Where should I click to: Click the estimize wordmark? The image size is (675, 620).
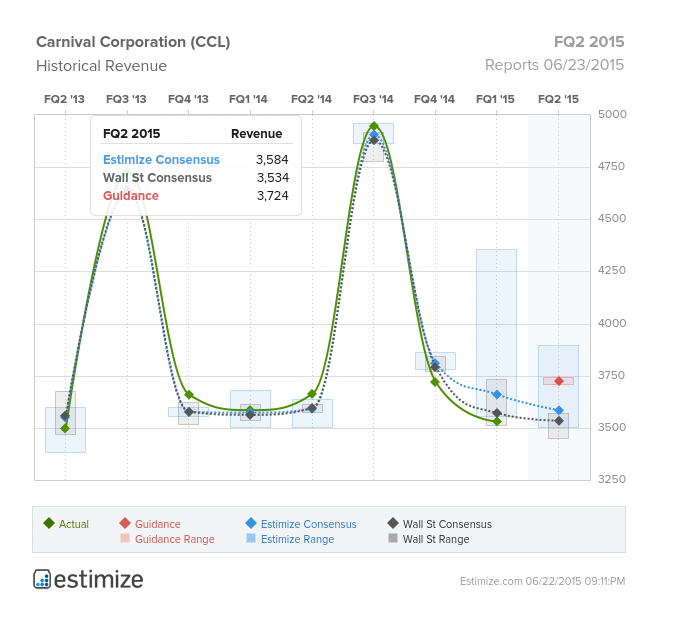pos(99,580)
